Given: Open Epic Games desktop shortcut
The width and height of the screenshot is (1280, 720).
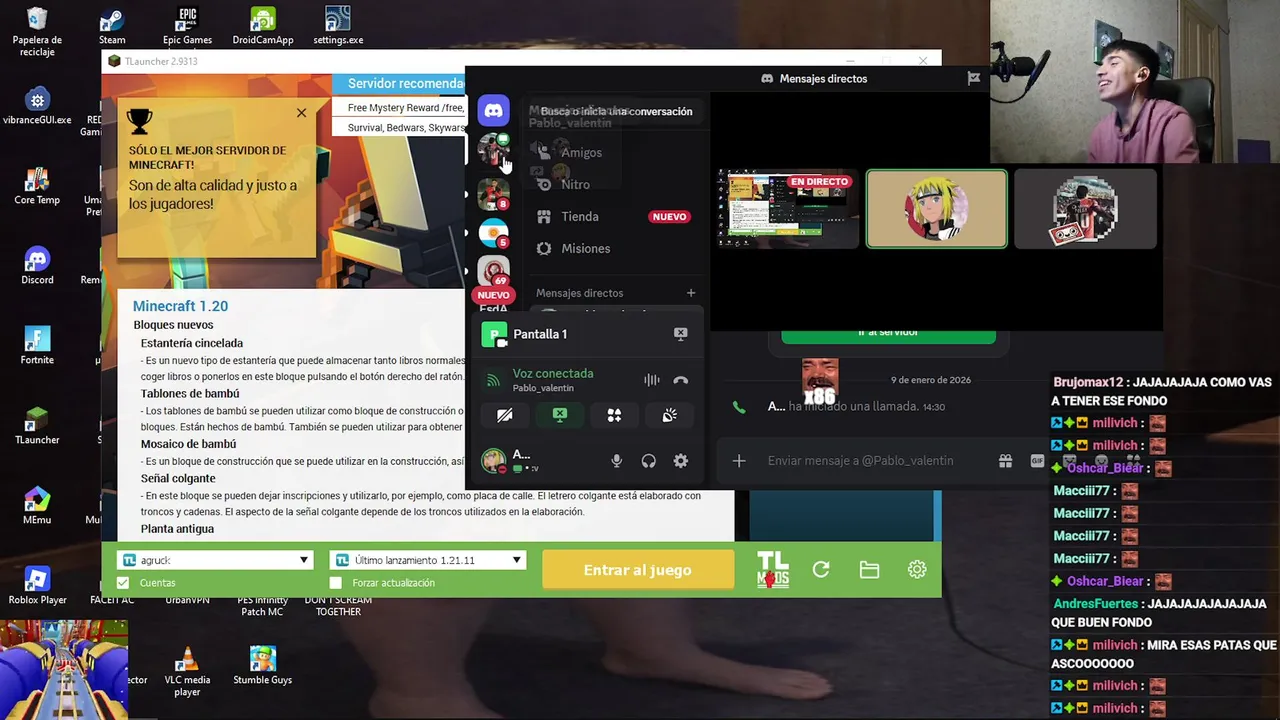Looking at the screenshot, I should pyautogui.click(x=187, y=27).
